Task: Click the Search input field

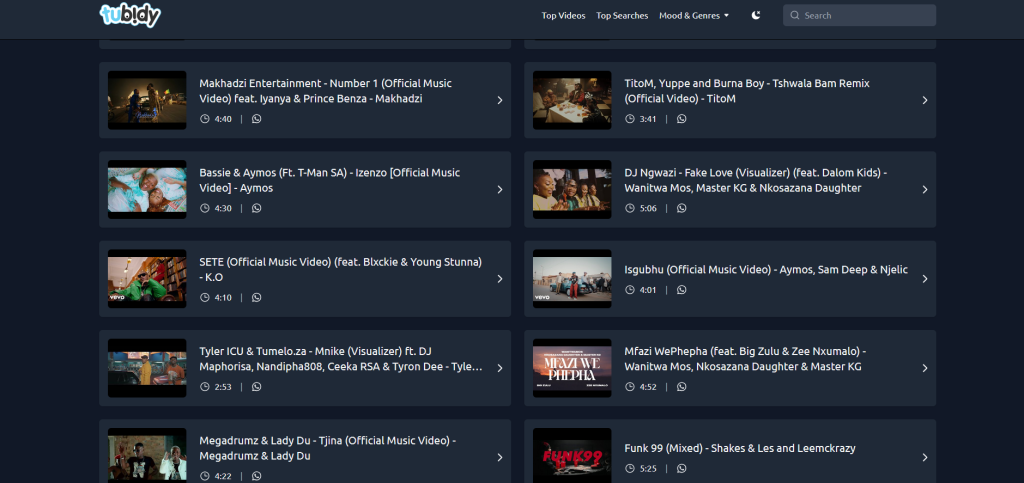Action: [859, 15]
